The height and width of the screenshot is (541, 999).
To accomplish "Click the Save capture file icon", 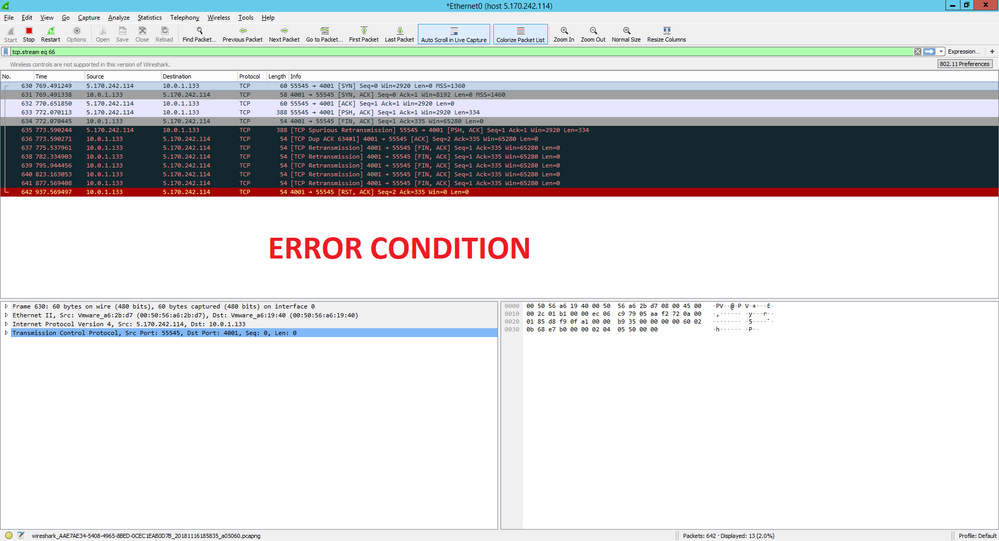I will [x=122, y=34].
